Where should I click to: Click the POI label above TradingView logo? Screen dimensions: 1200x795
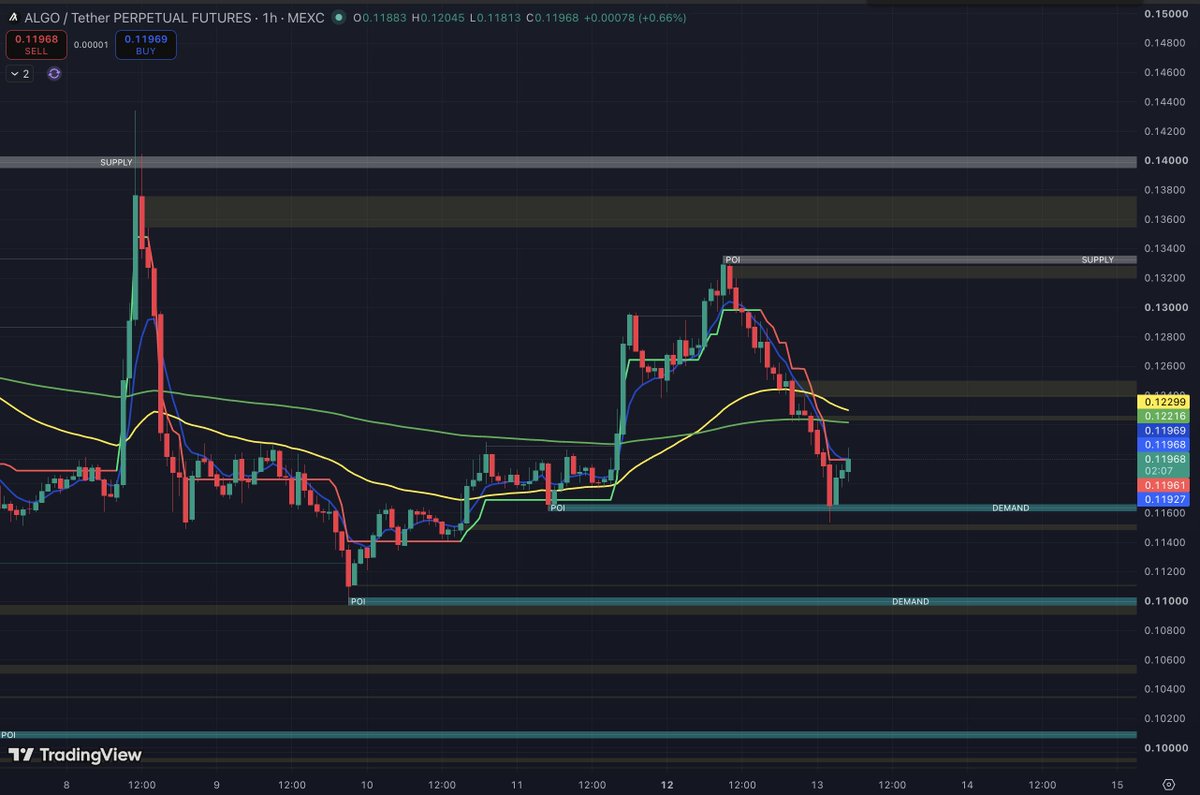tap(8, 735)
